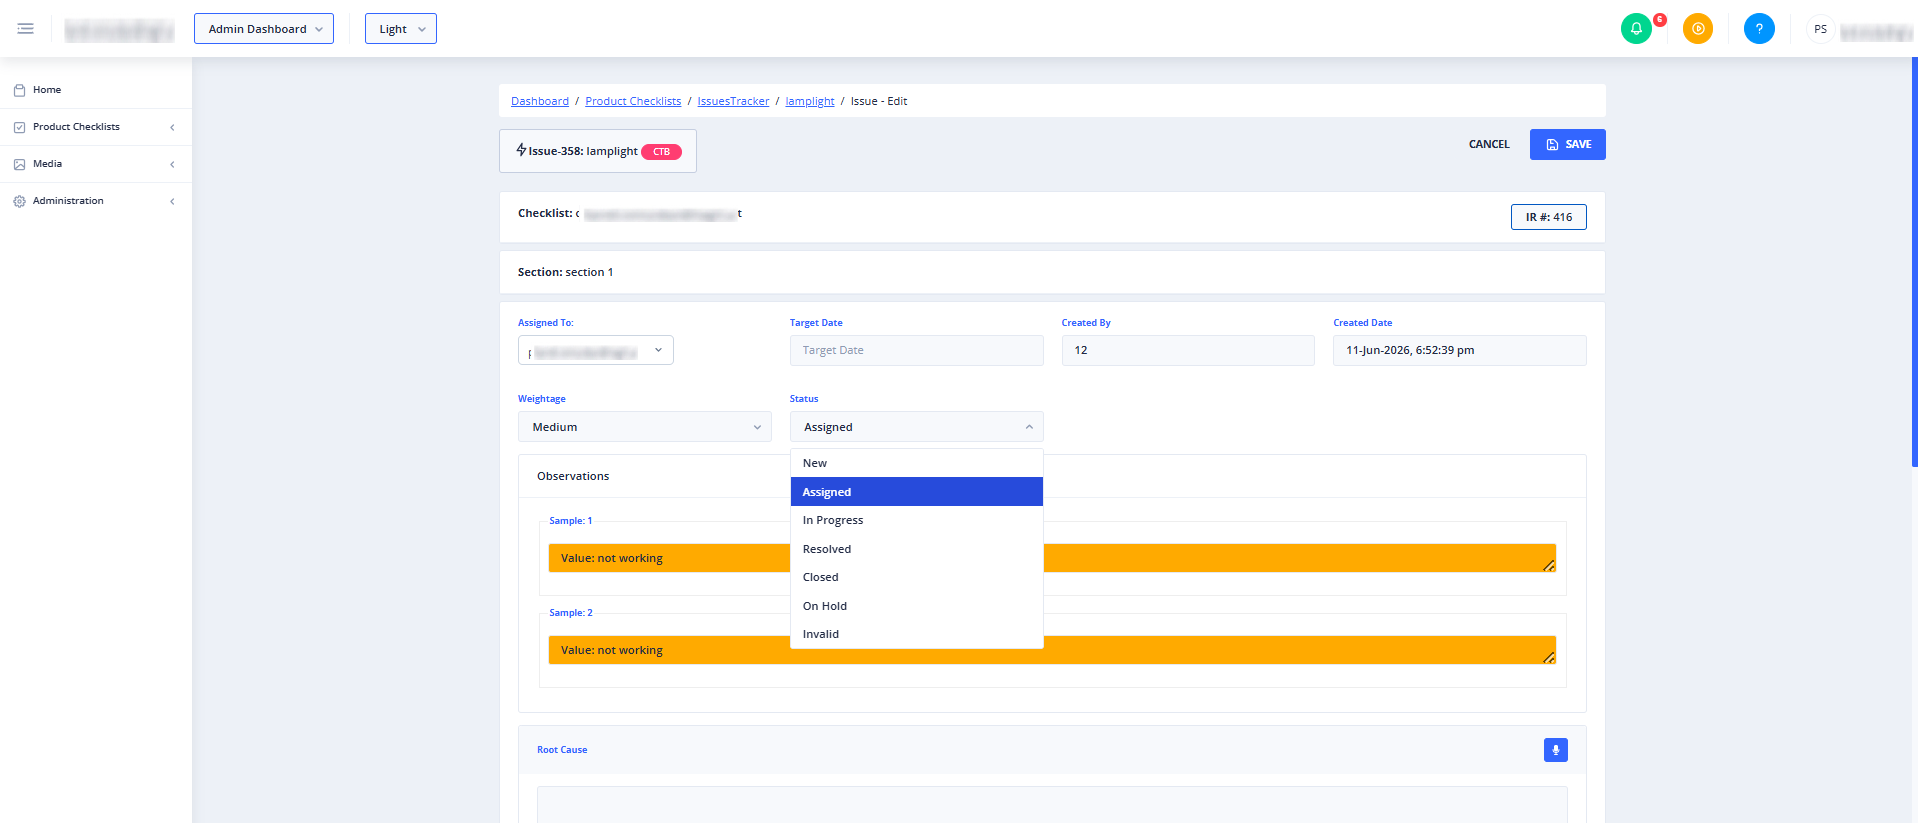
Task: Click the PS user avatar
Action: (1820, 30)
